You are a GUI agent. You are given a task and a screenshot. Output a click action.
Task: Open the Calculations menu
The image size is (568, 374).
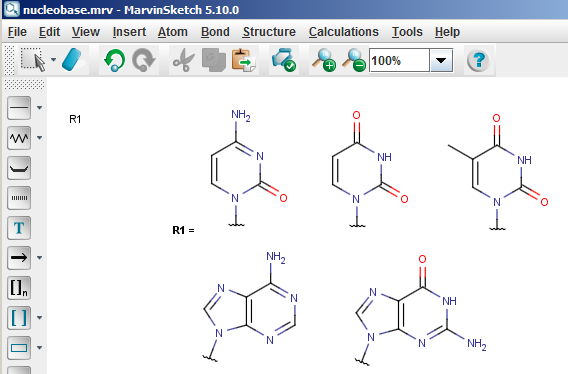pos(343,32)
